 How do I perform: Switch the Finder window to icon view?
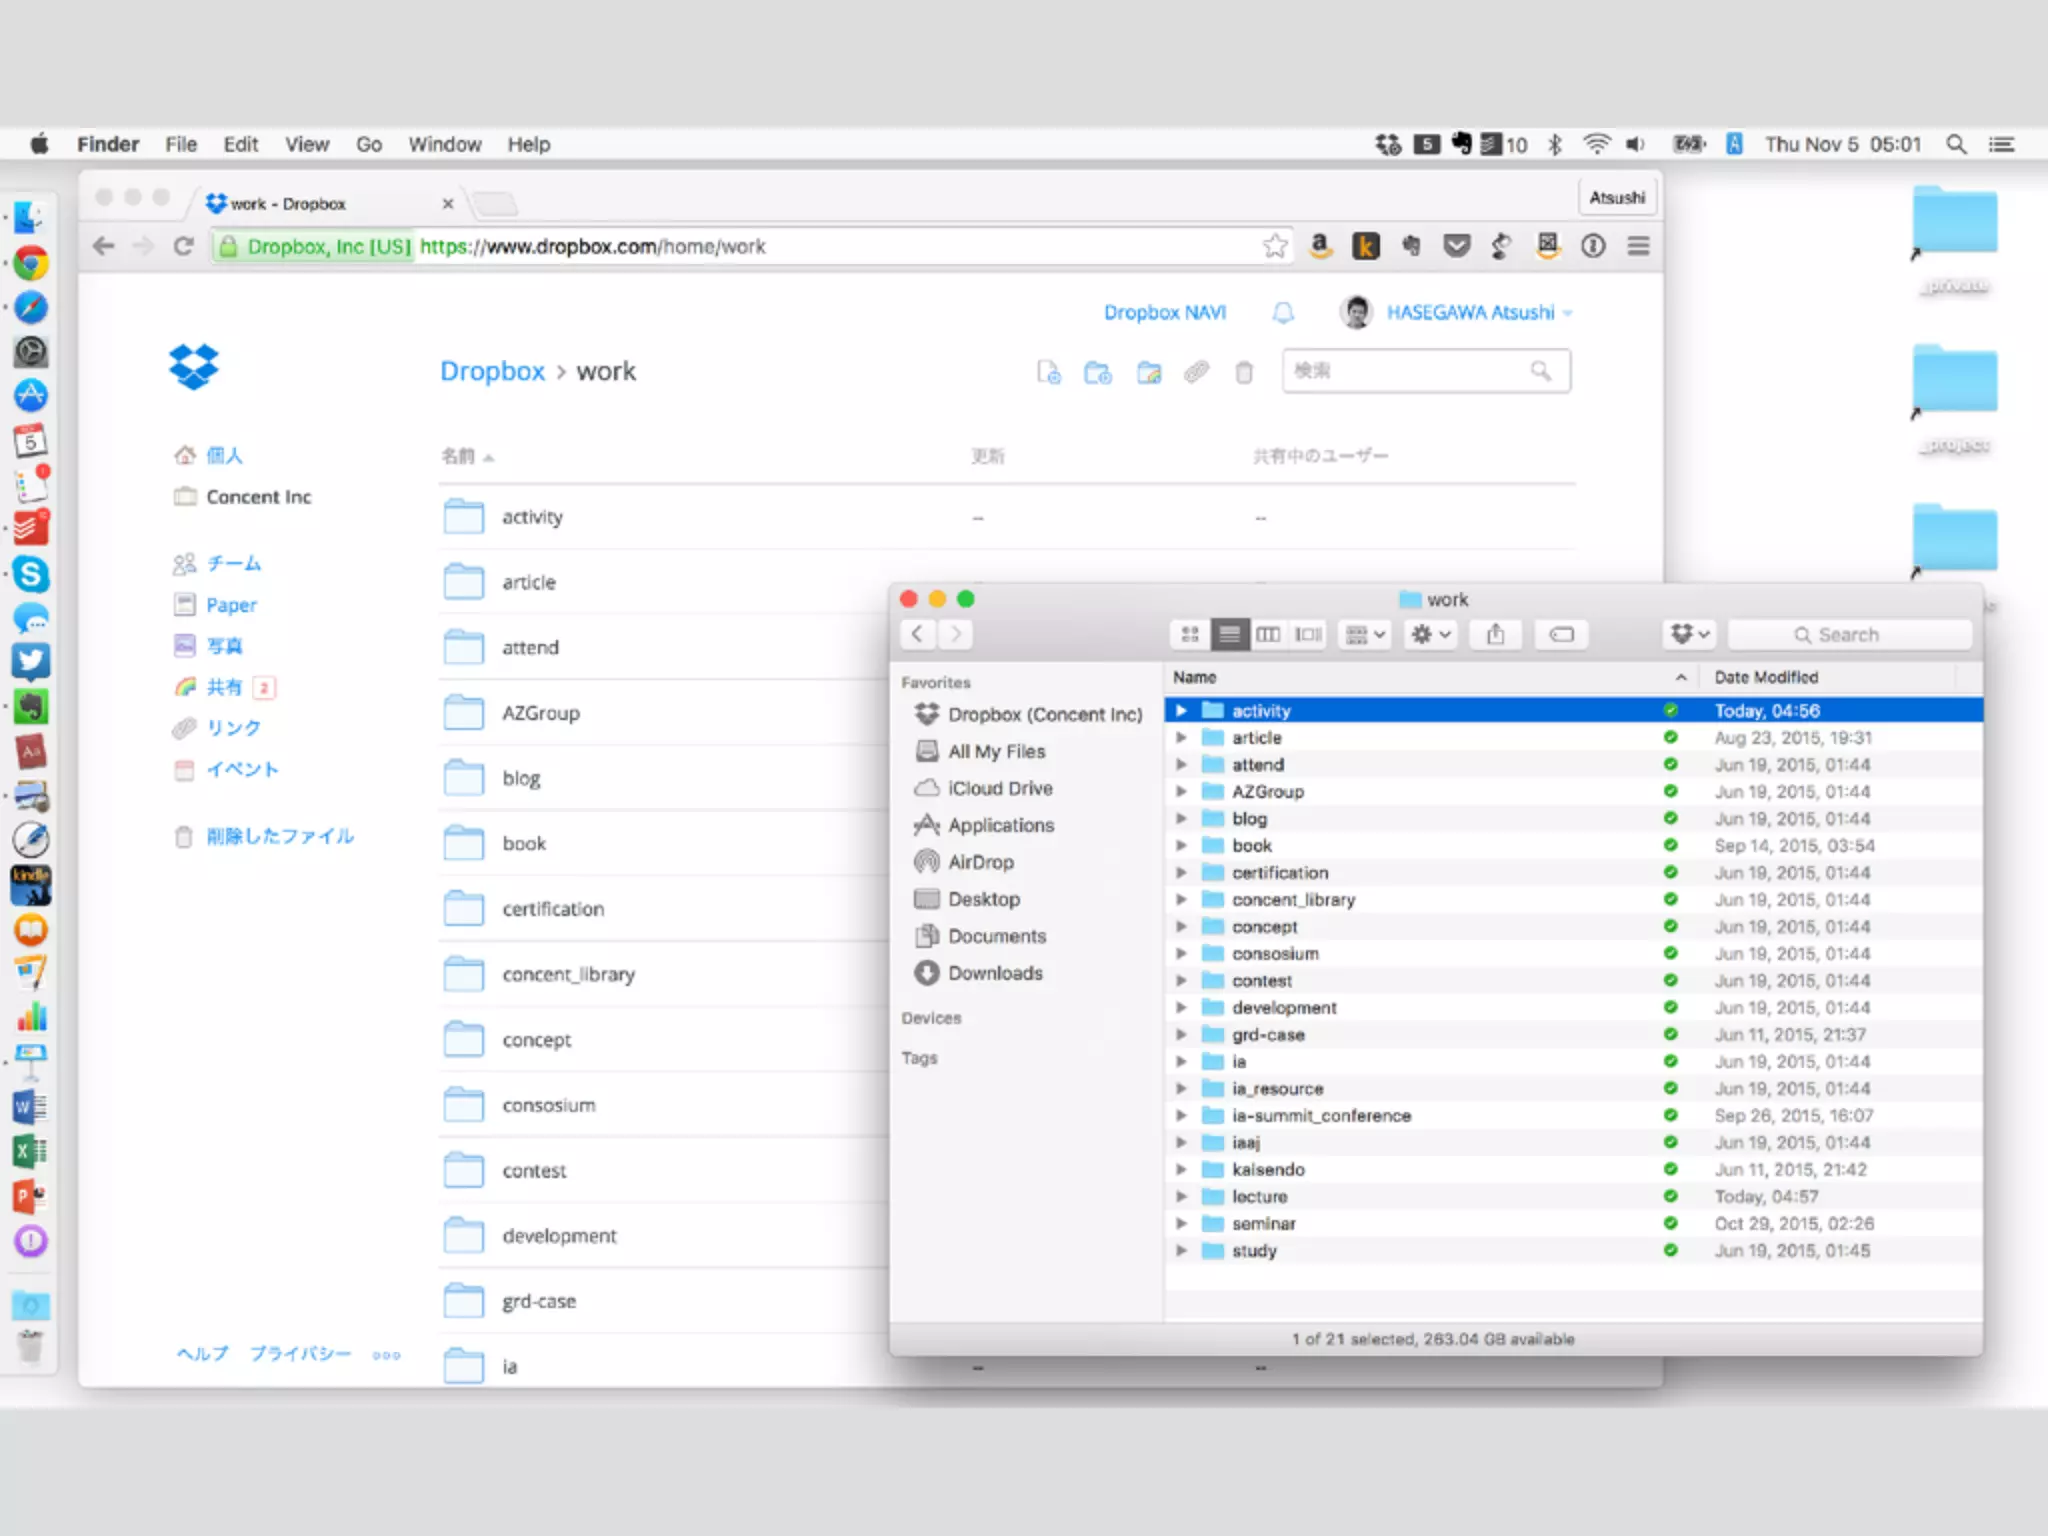pos(1190,634)
